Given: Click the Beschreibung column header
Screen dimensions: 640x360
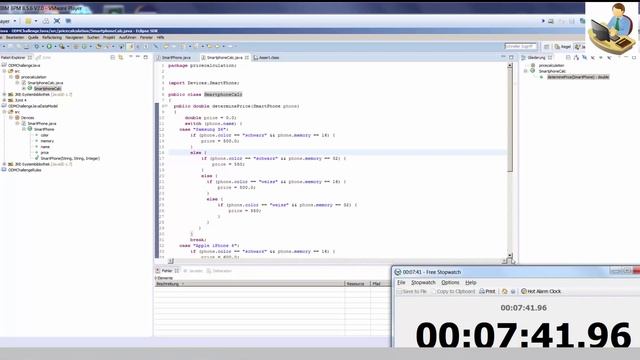Looking at the screenshot, I should click(249, 284).
